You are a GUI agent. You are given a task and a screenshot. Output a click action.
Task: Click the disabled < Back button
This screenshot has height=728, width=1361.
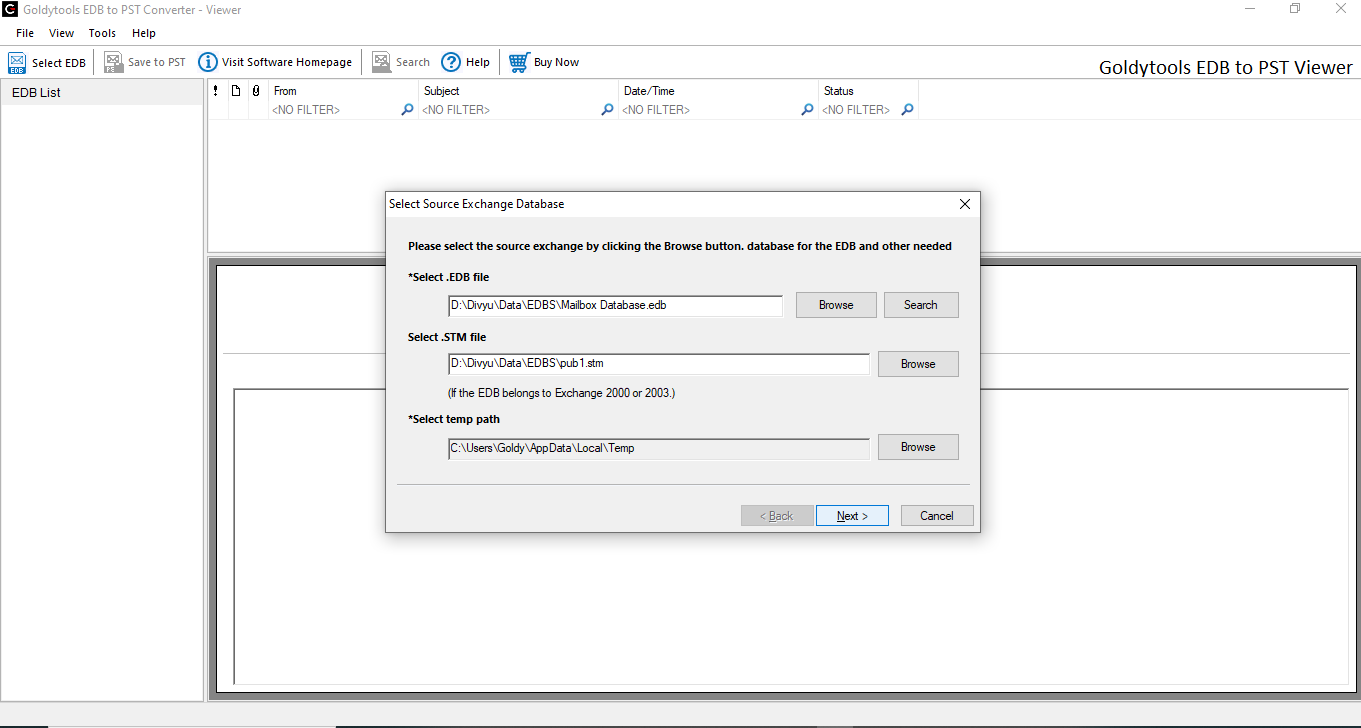(777, 516)
